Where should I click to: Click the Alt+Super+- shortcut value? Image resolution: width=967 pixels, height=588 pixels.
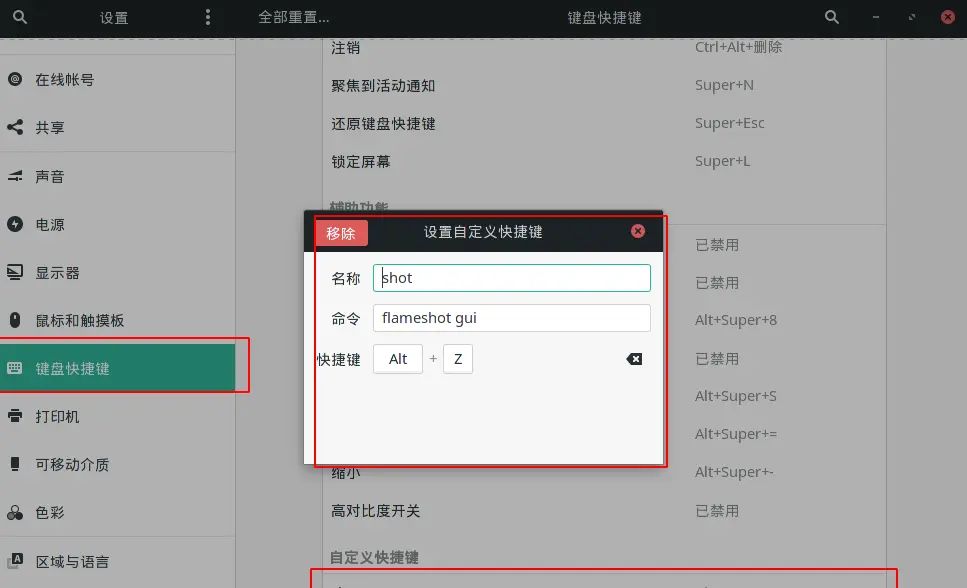click(734, 472)
